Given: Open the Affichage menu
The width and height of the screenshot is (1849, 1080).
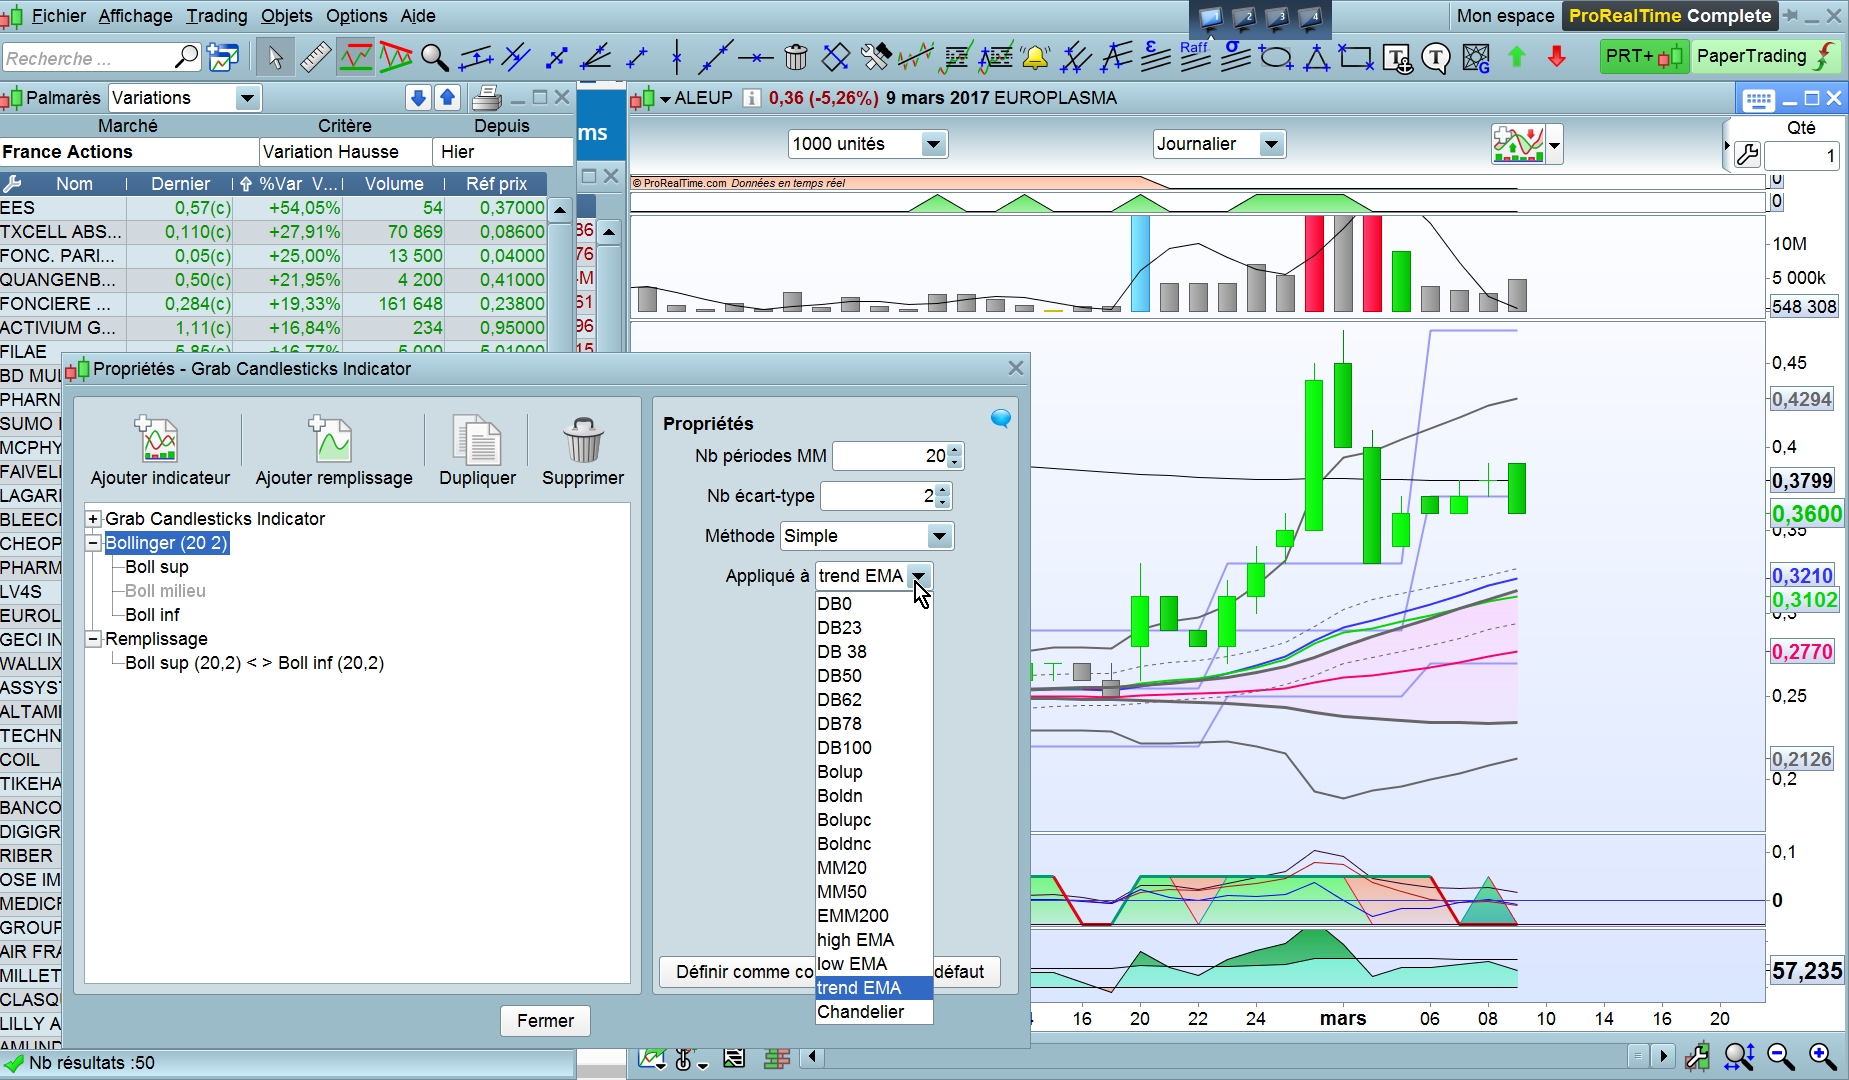Looking at the screenshot, I should coord(135,16).
